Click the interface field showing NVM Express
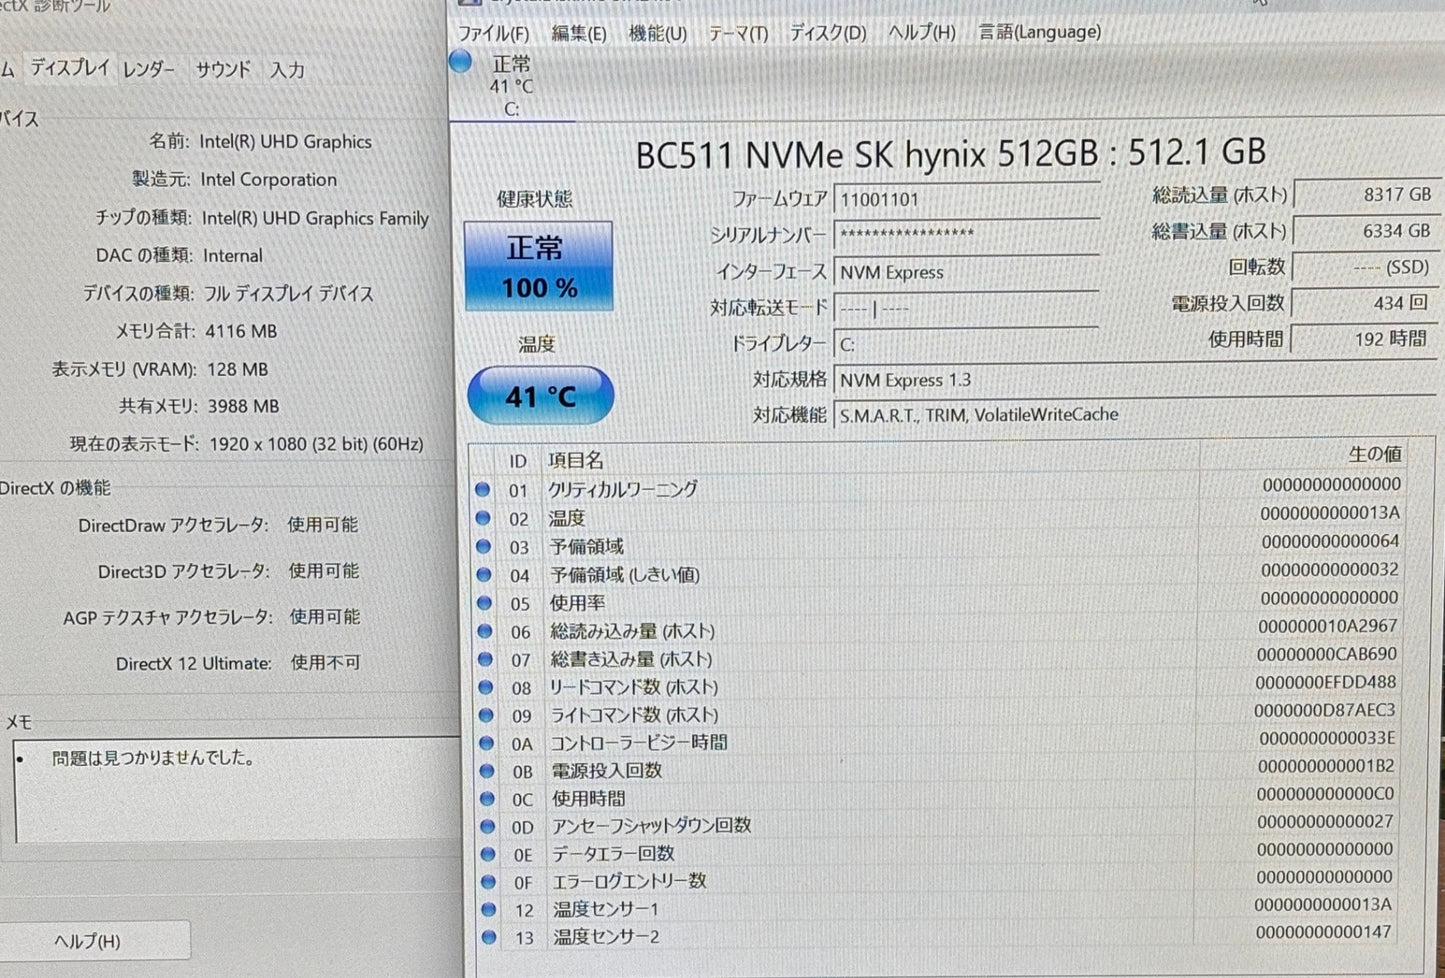The image size is (1445, 978). tap(967, 272)
